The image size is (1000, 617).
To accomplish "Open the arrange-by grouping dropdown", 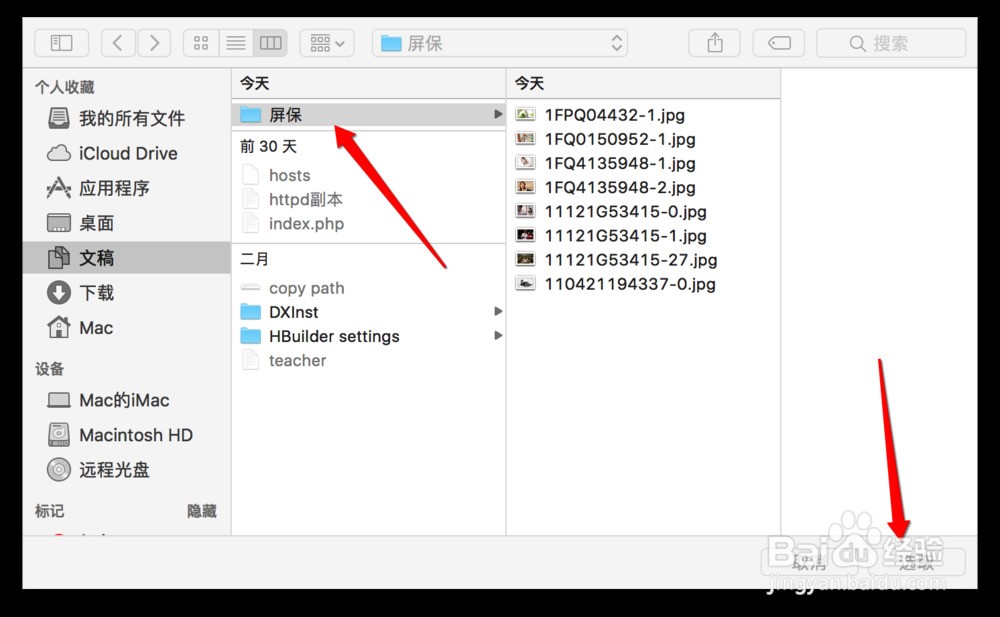I will (327, 43).
